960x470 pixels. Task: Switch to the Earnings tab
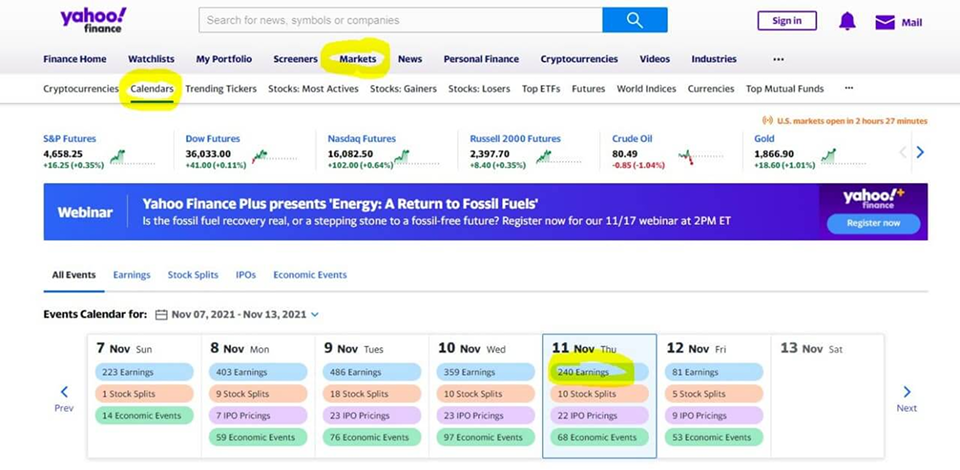pos(132,274)
